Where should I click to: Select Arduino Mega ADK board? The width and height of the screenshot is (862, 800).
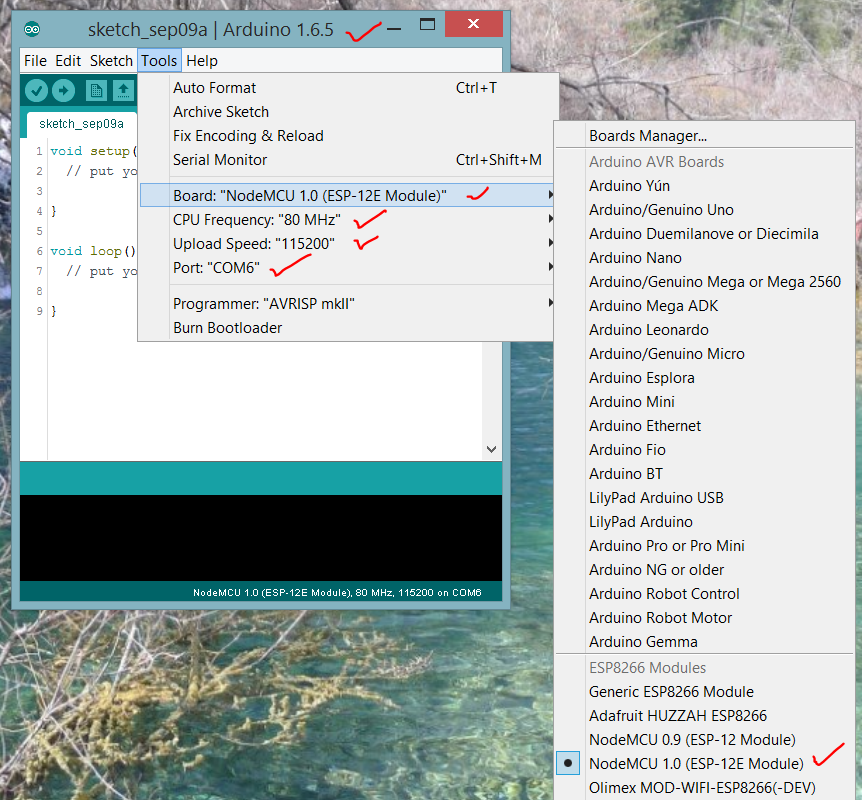pyautogui.click(x=704, y=306)
